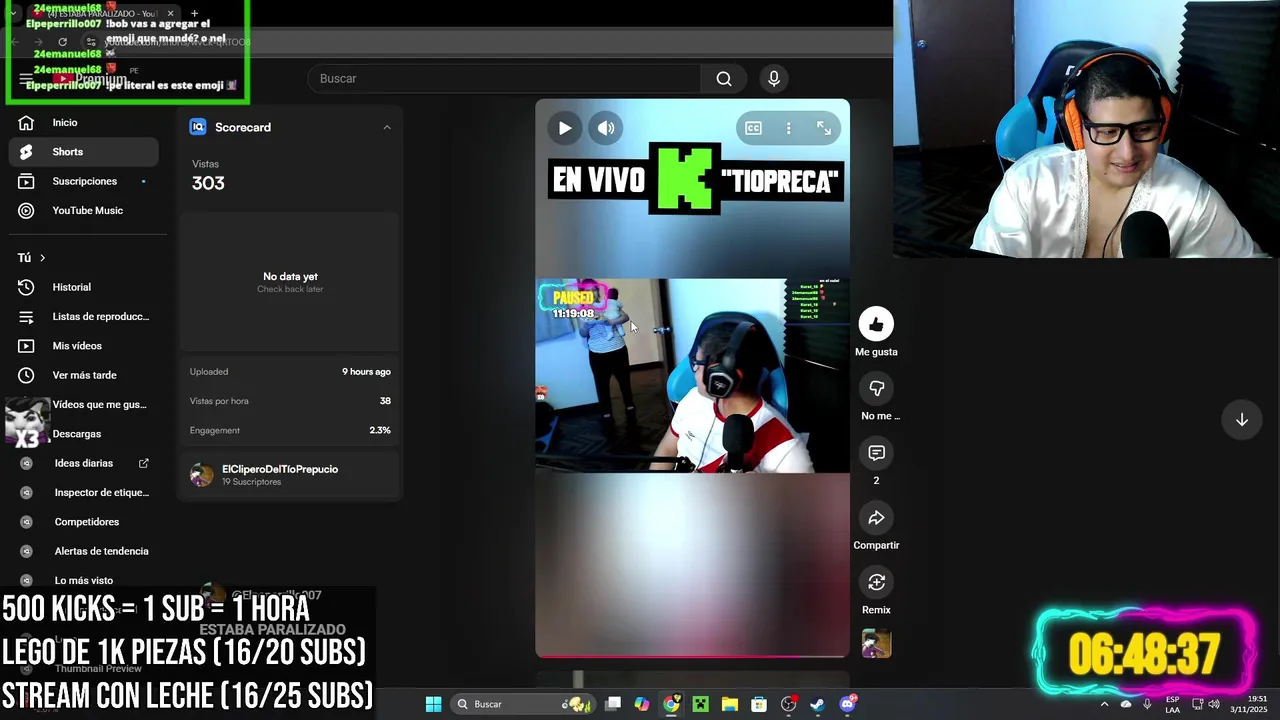Open the sound source thumbnail below Remix
The width and height of the screenshot is (1280, 720).
click(x=876, y=643)
